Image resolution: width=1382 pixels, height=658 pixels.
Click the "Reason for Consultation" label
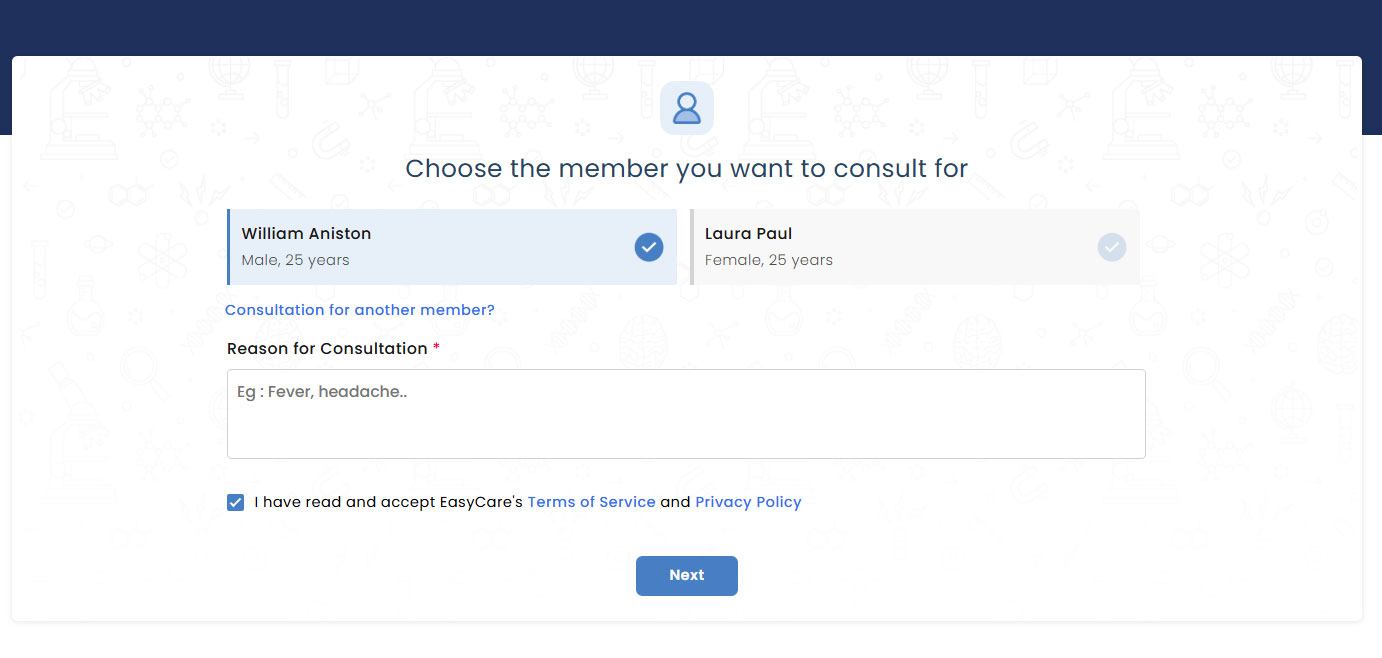coord(325,348)
